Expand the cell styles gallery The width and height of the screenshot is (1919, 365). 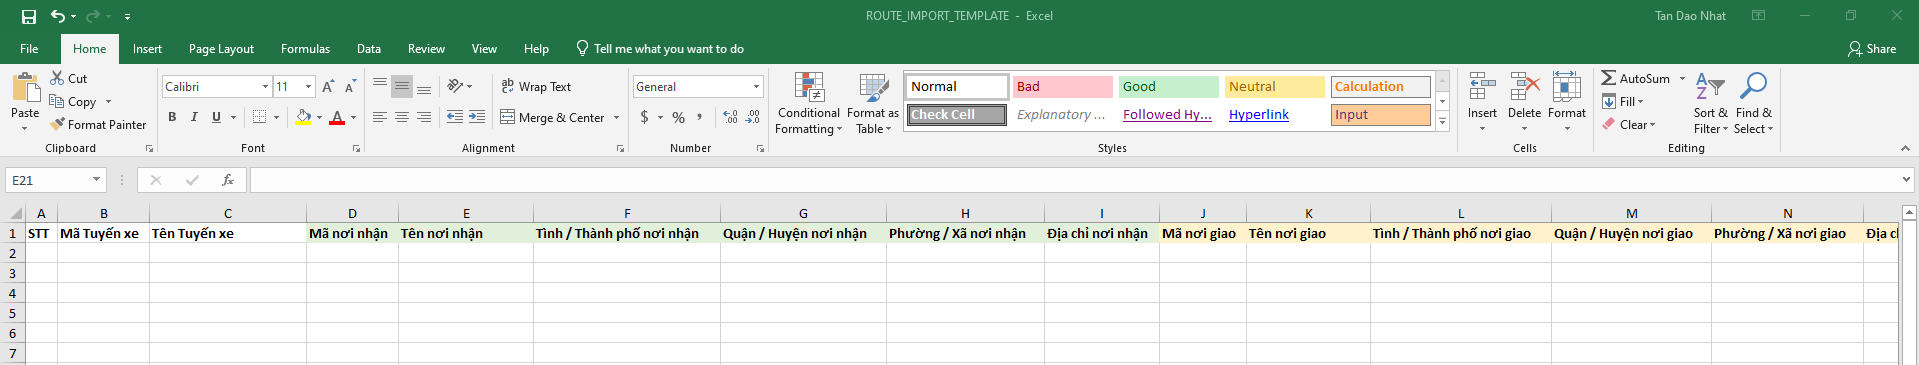tap(1442, 121)
